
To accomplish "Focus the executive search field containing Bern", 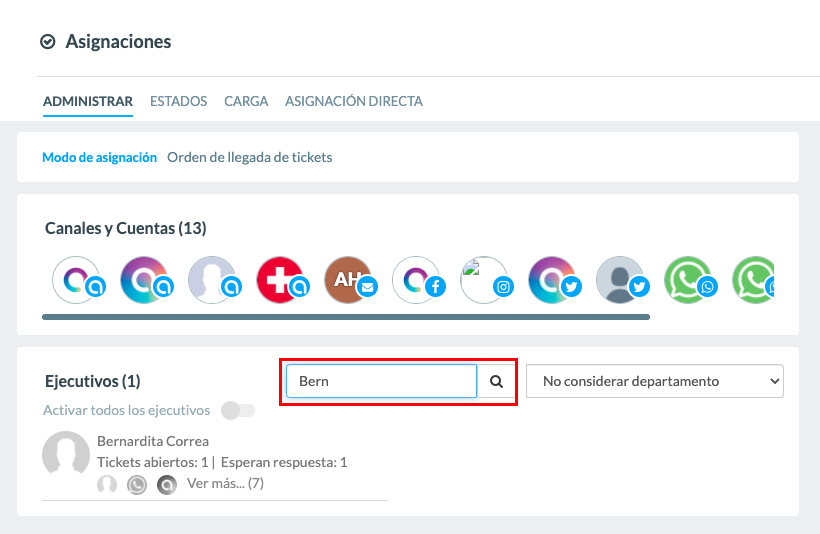I will [x=381, y=381].
